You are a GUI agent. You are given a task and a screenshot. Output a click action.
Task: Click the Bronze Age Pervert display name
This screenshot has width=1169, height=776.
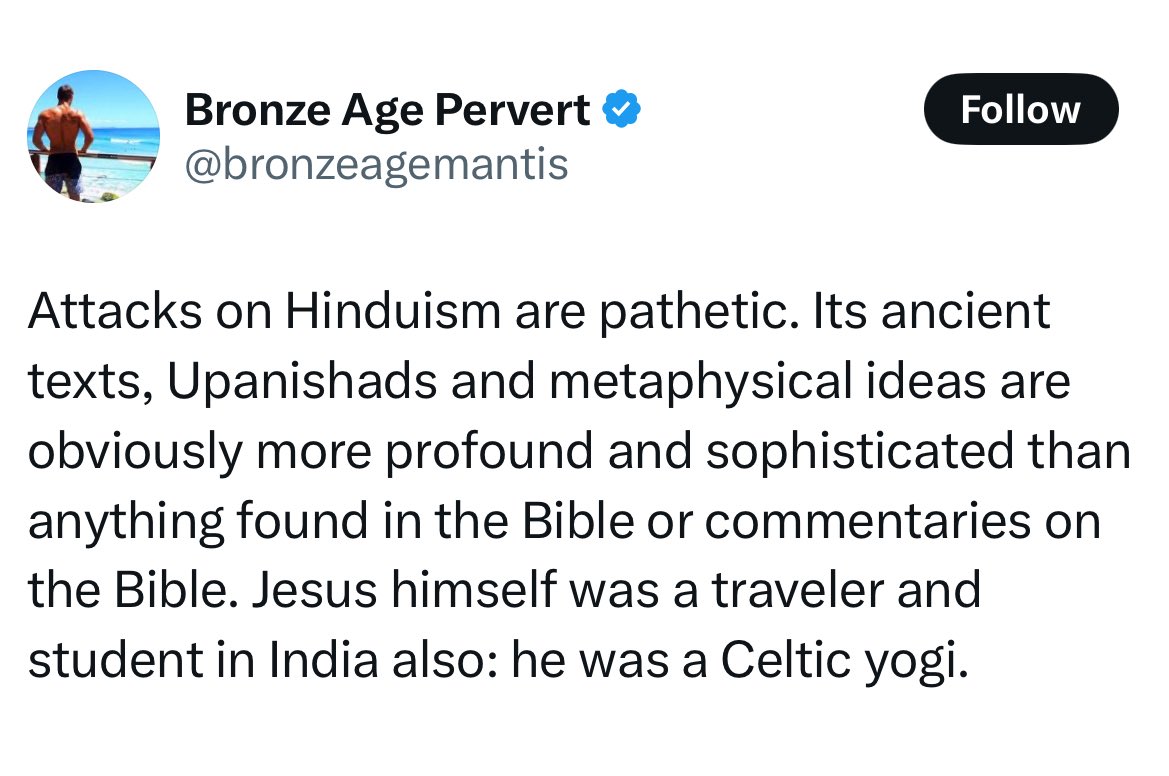click(387, 110)
